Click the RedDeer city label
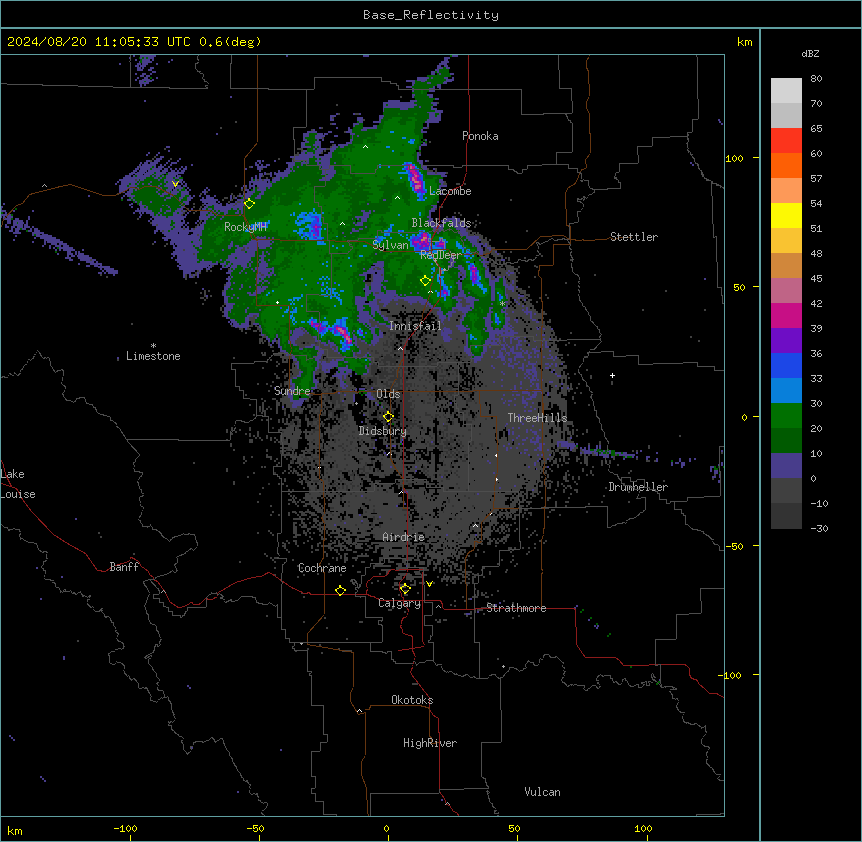The image size is (862, 842). pos(440,255)
